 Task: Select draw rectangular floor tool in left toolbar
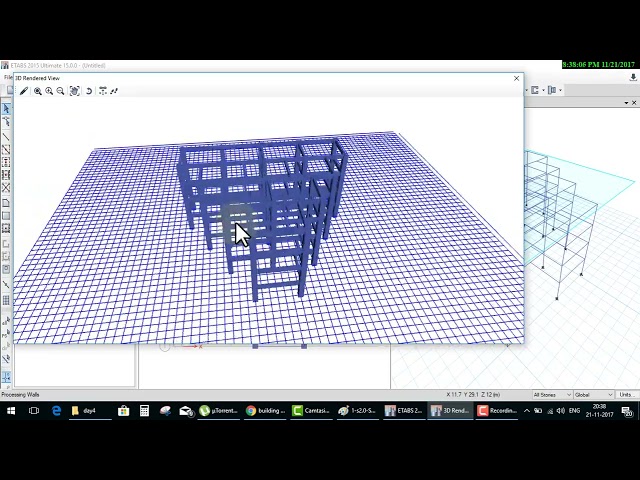point(6,216)
